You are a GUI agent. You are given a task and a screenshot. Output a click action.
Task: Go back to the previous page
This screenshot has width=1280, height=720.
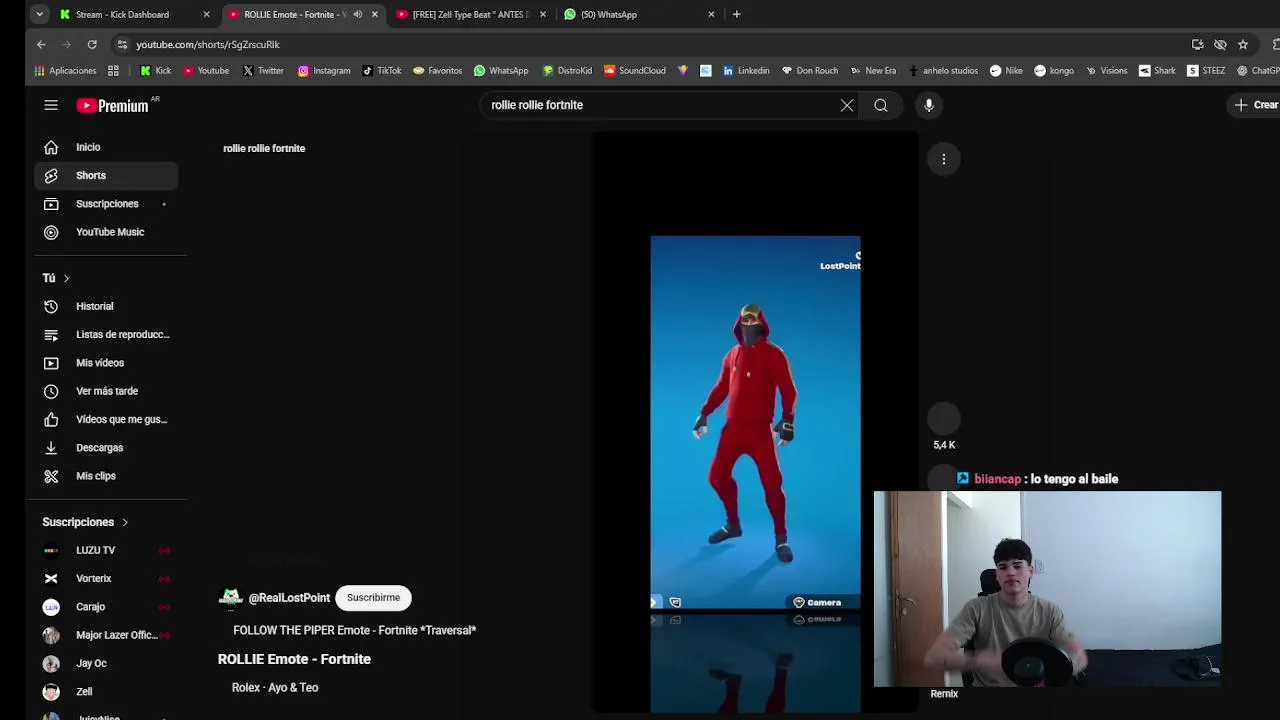tap(41, 44)
